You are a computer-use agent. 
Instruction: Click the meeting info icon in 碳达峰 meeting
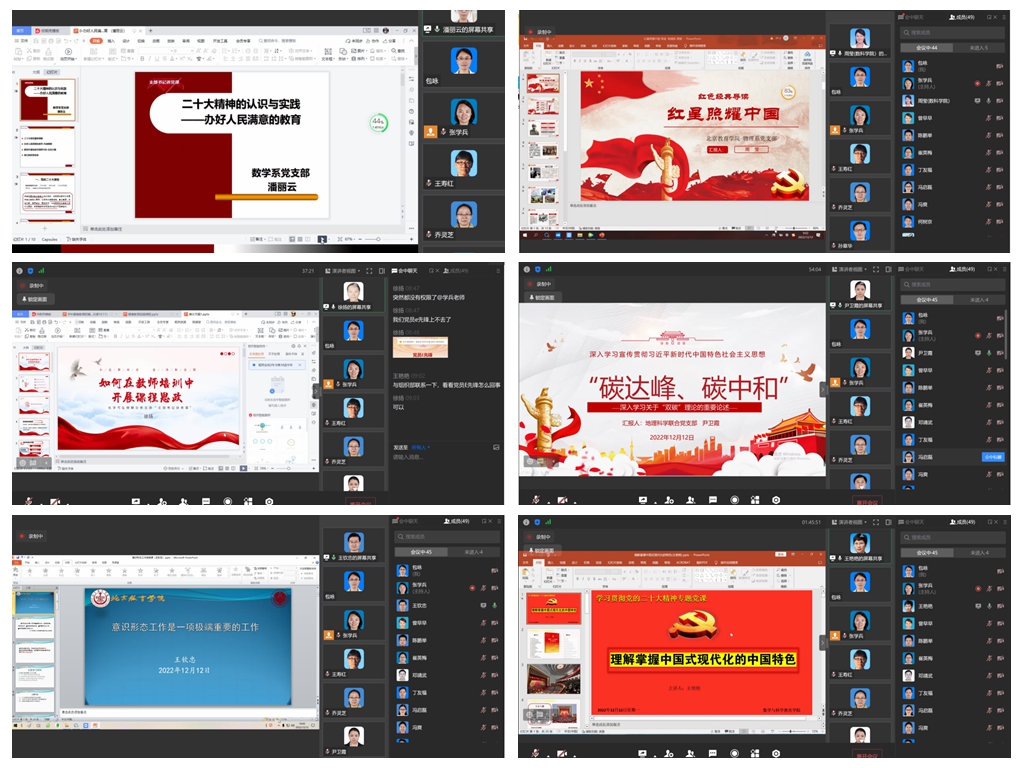click(526, 269)
